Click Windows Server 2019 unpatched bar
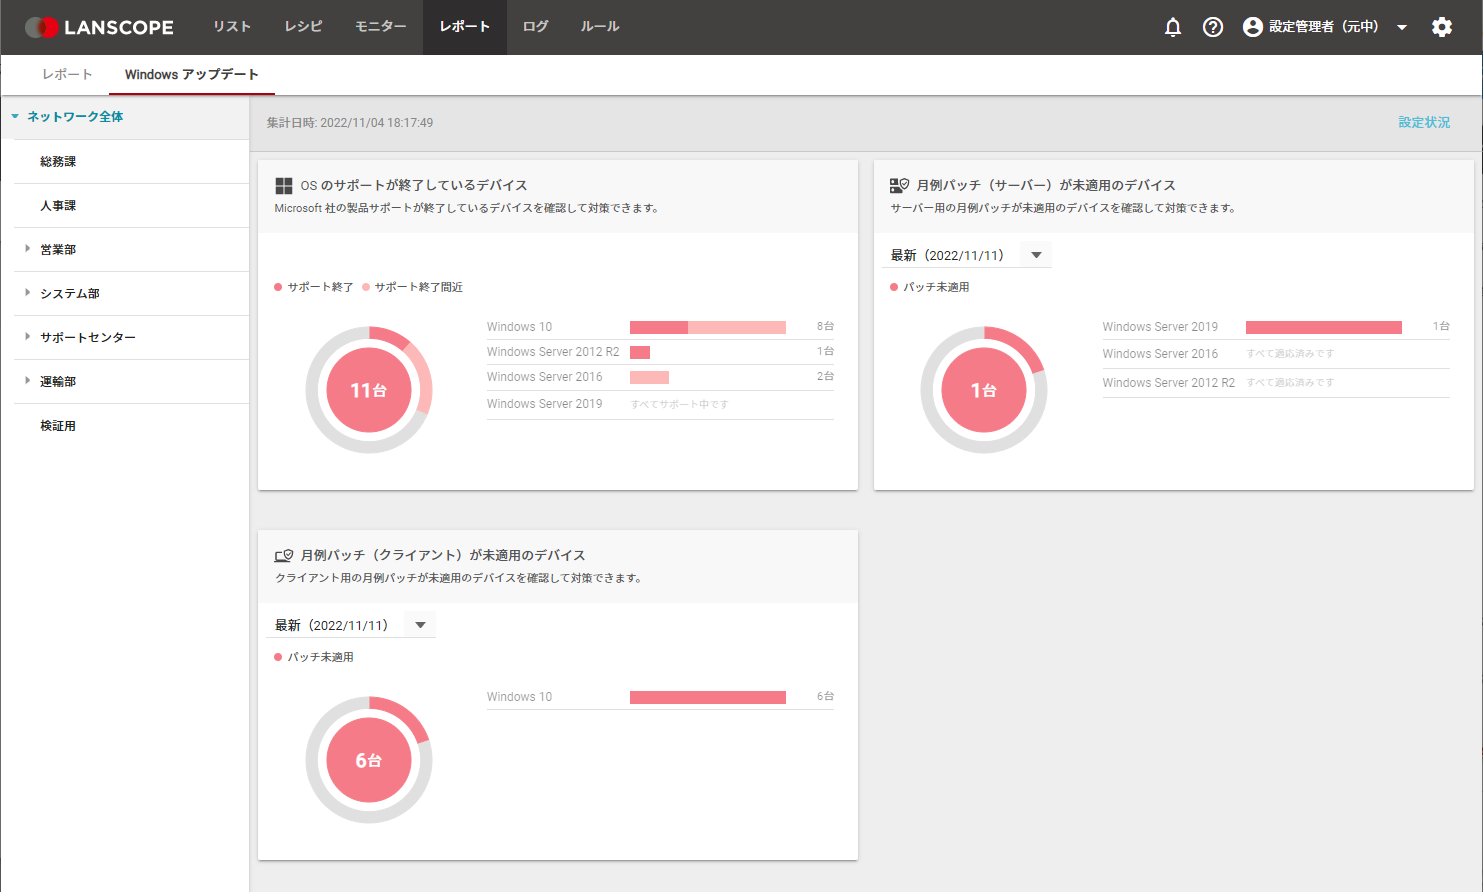This screenshot has width=1483, height=892. pyautogui.click(x=1324, y=327)
